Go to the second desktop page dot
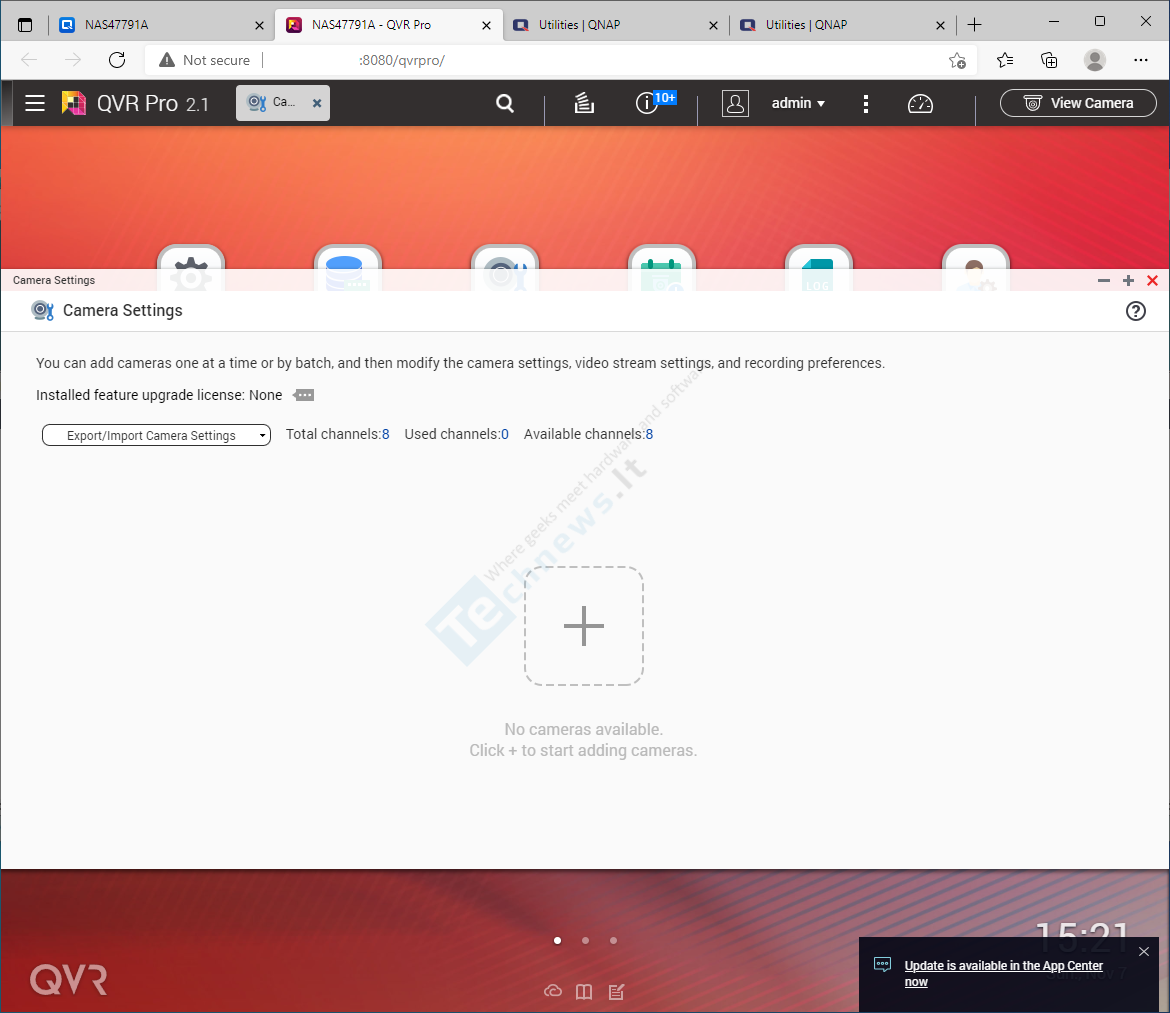Screen dimensions: 1170x1013 [586, 941]
